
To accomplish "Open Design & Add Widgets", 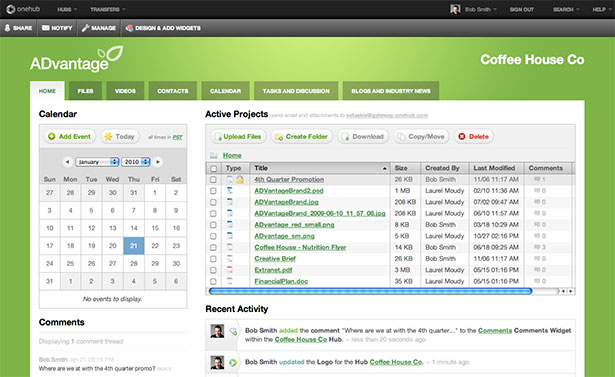I will coord(163,28).
